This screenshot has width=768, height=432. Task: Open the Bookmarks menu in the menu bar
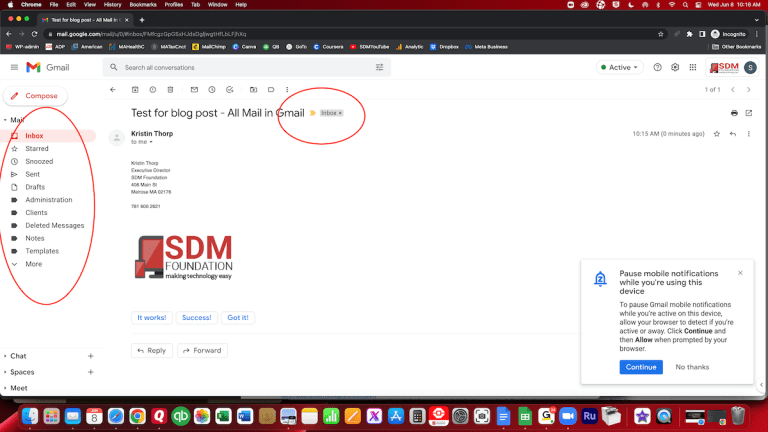click(143, 4)
